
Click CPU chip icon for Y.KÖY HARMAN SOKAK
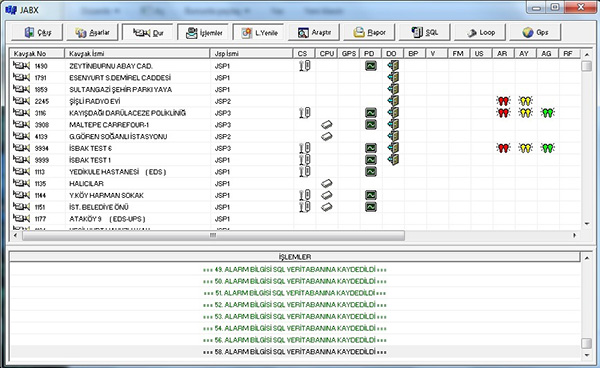[x=326, y=195]
